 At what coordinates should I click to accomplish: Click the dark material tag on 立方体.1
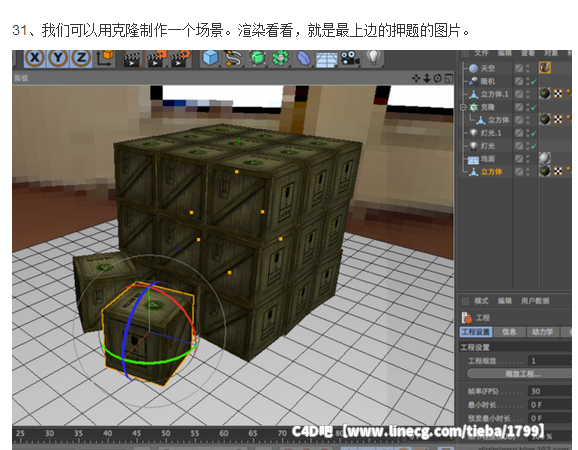coord(545,94)
